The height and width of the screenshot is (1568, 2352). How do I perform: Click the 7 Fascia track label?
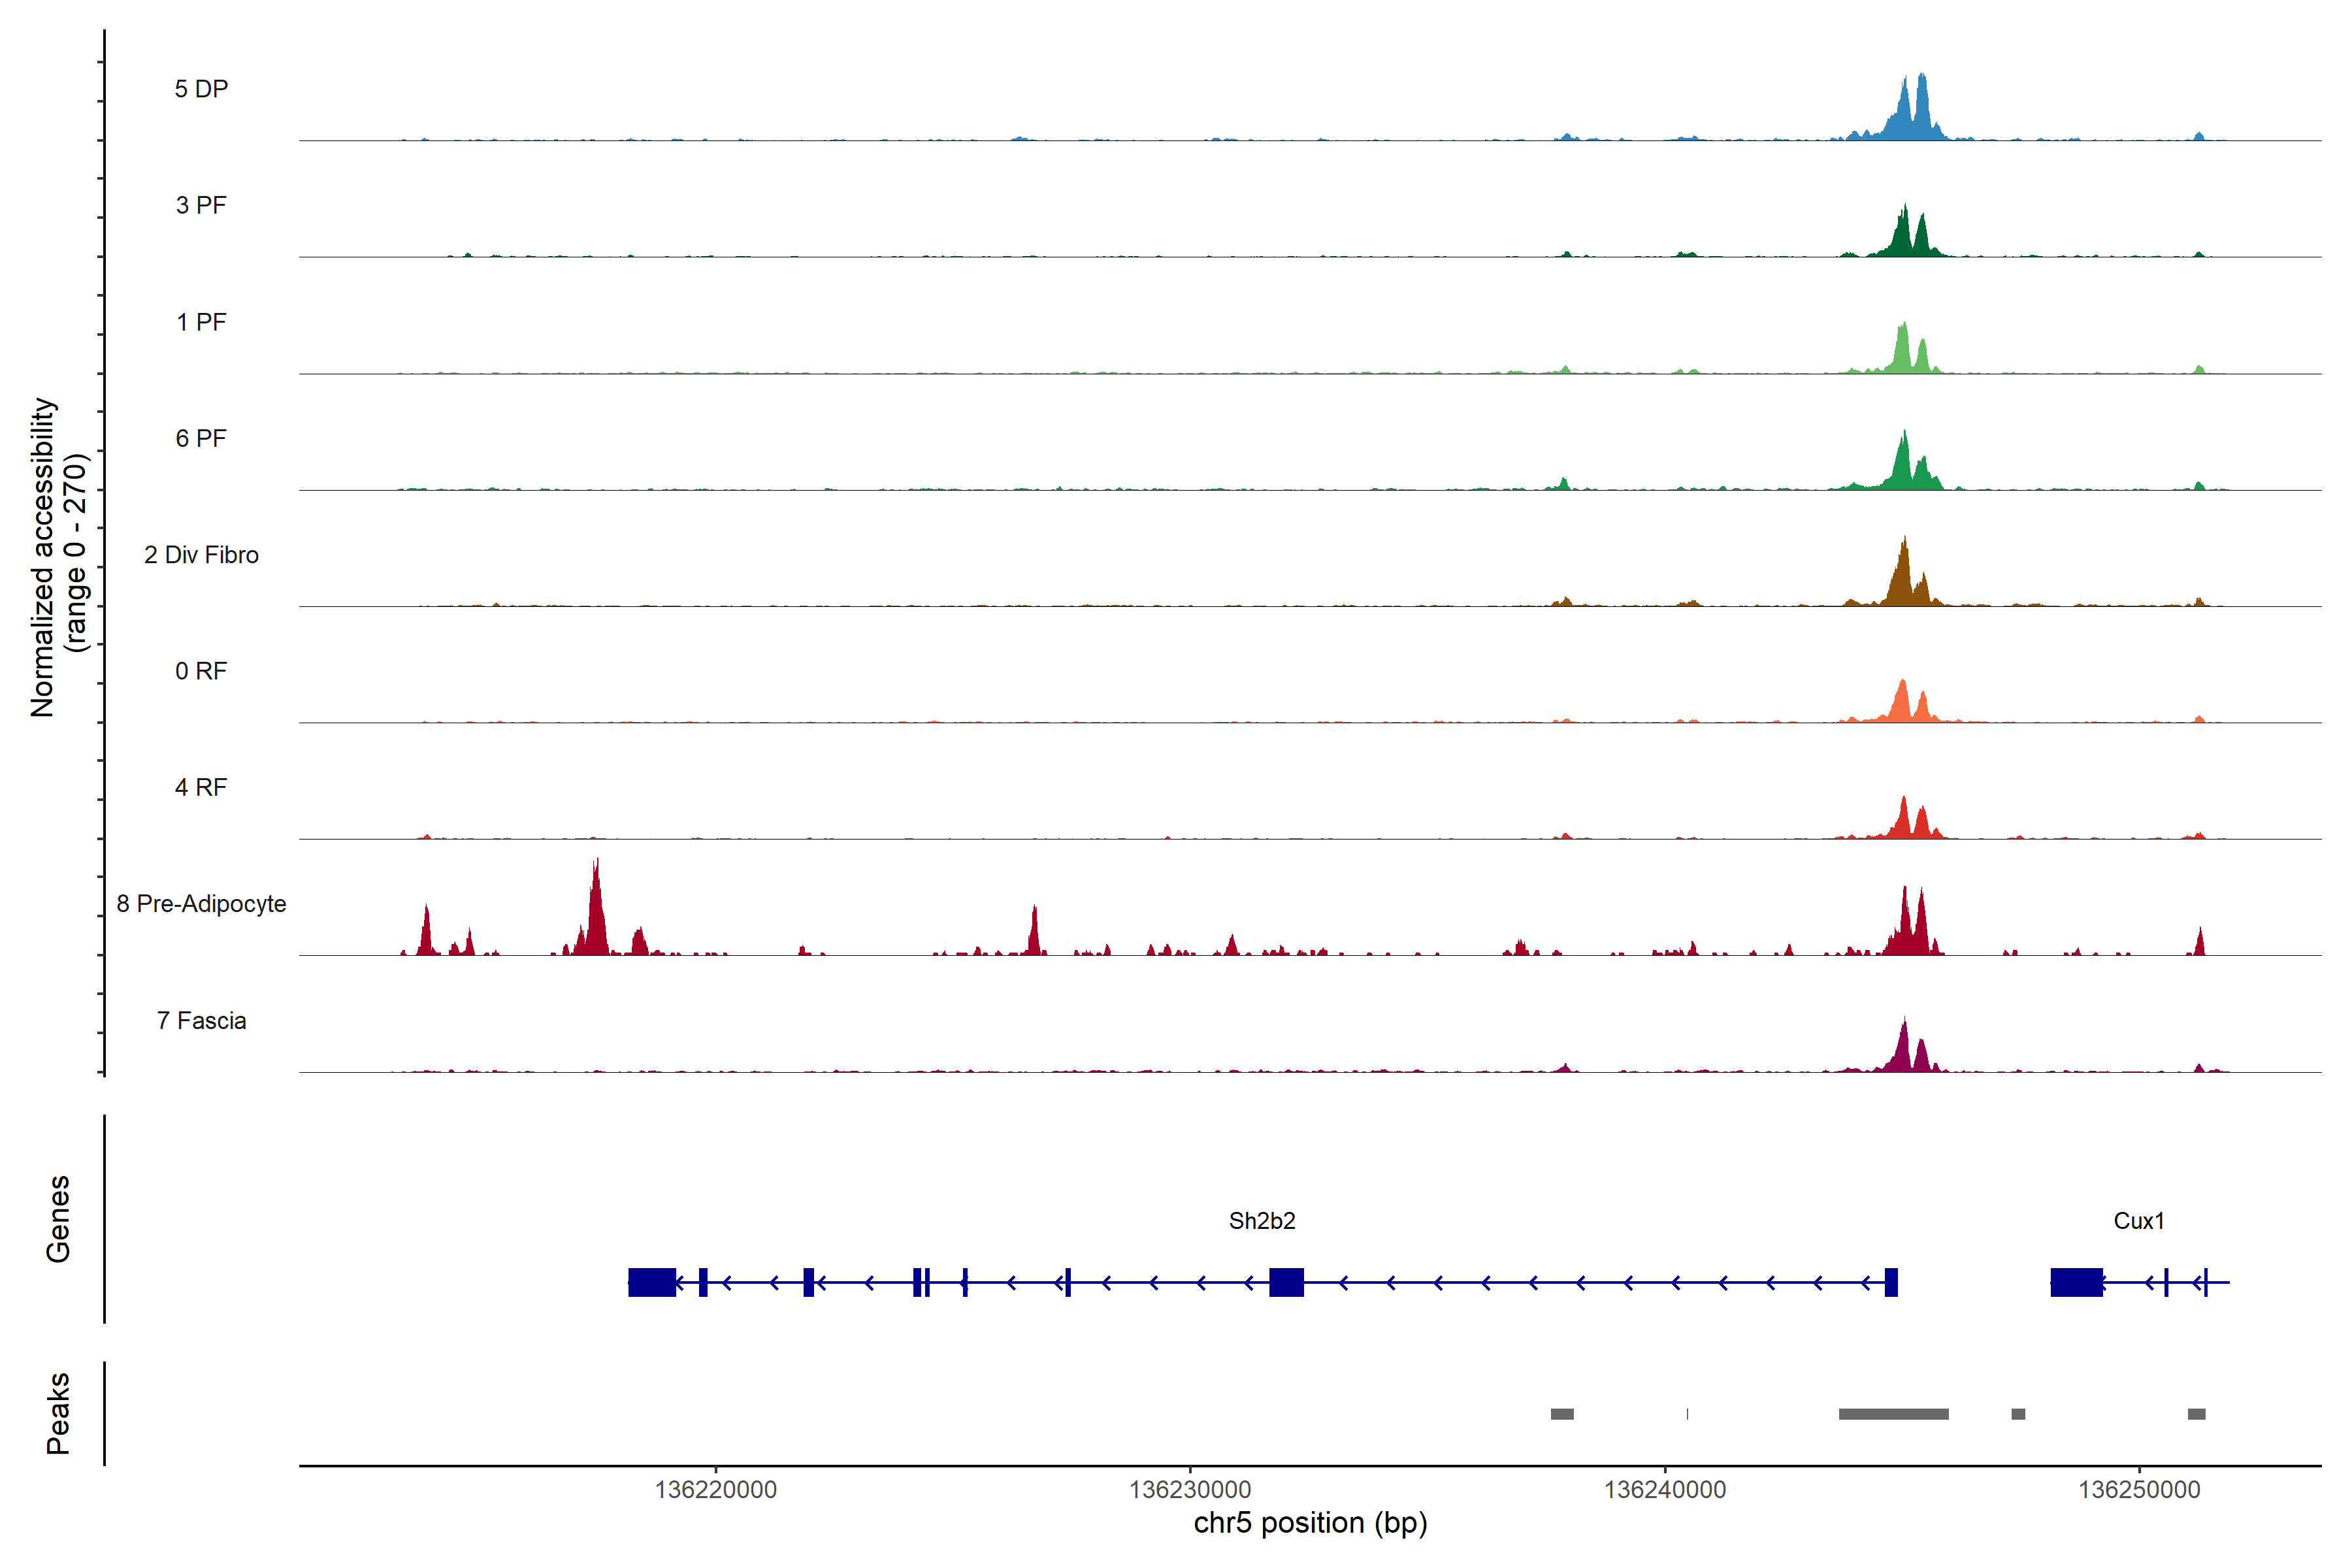(201, 1020)
